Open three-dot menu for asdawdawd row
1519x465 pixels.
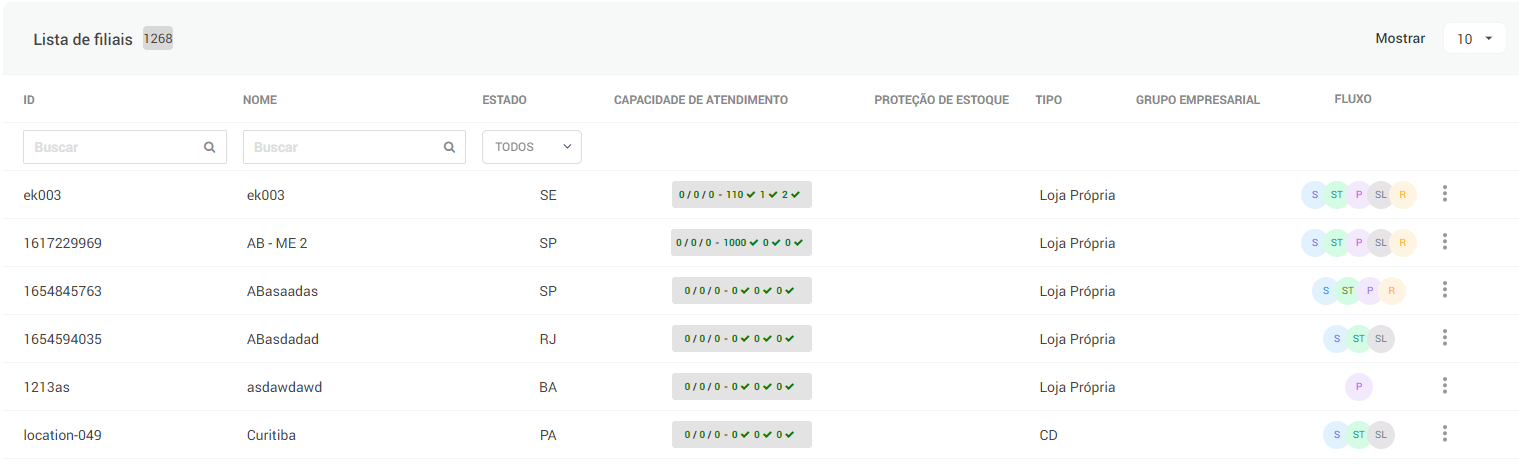pyautogui.click(x=1445, y=386)
